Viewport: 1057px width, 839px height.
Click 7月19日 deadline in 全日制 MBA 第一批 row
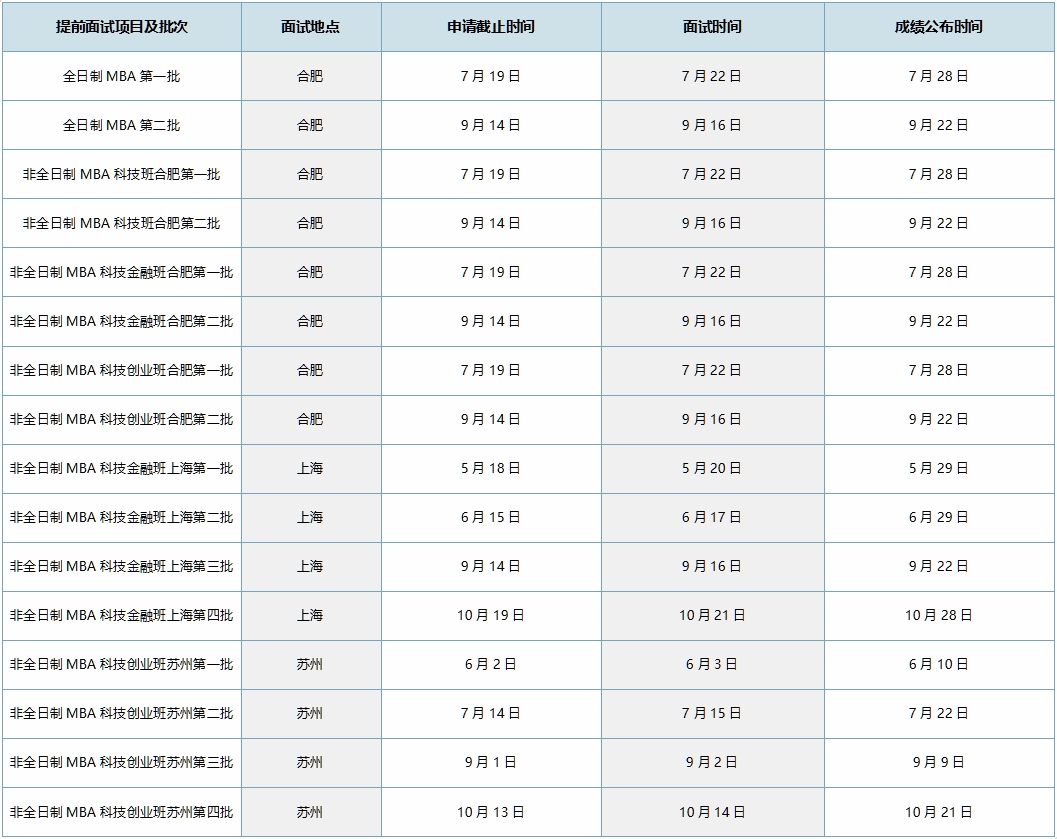491,76
